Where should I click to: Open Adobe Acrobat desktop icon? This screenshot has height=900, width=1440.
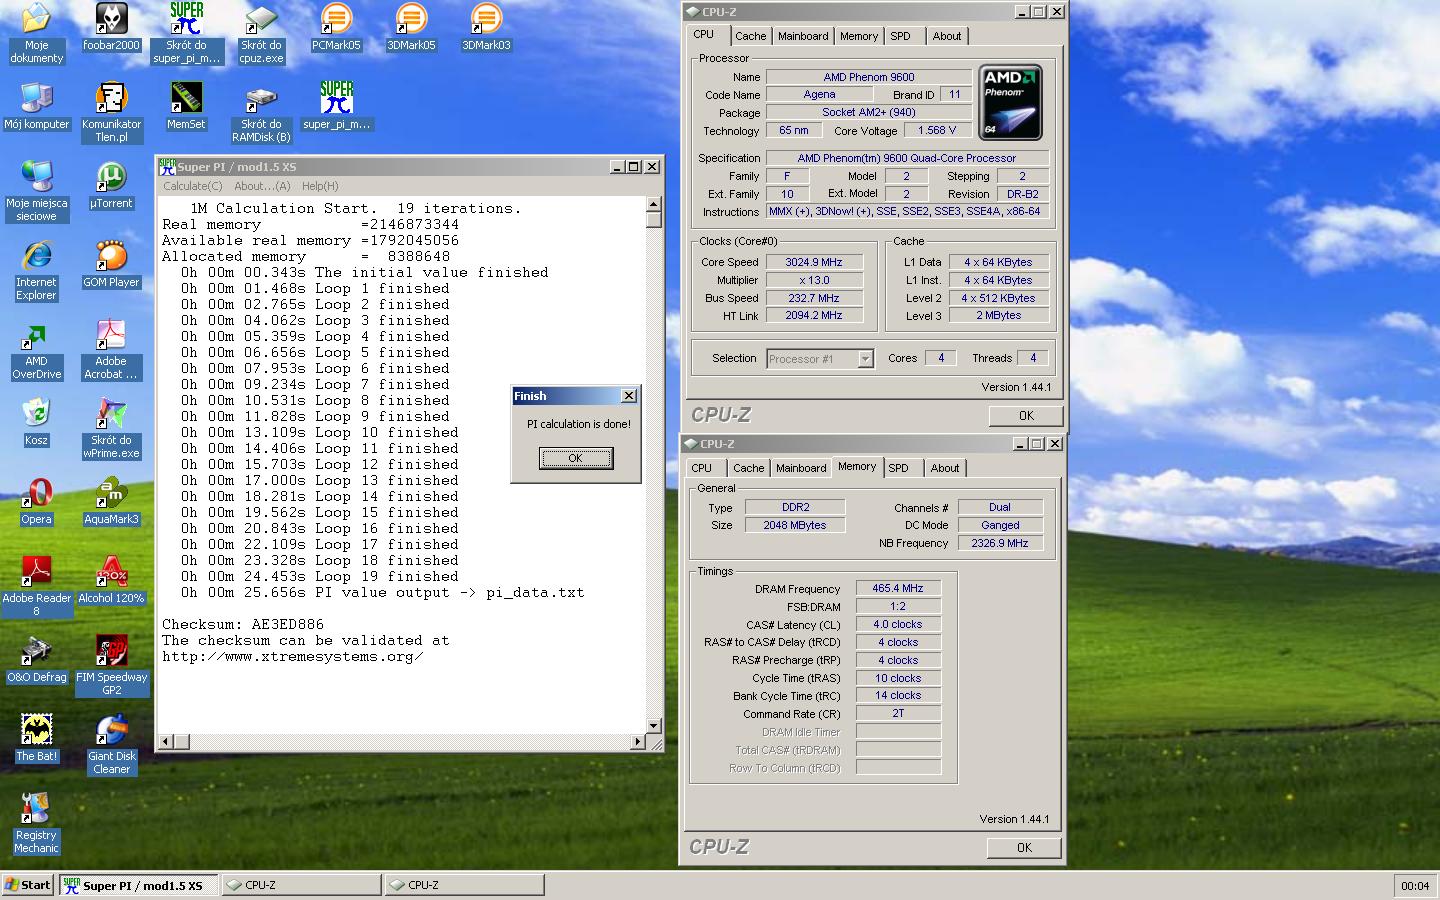pos(111,350)
